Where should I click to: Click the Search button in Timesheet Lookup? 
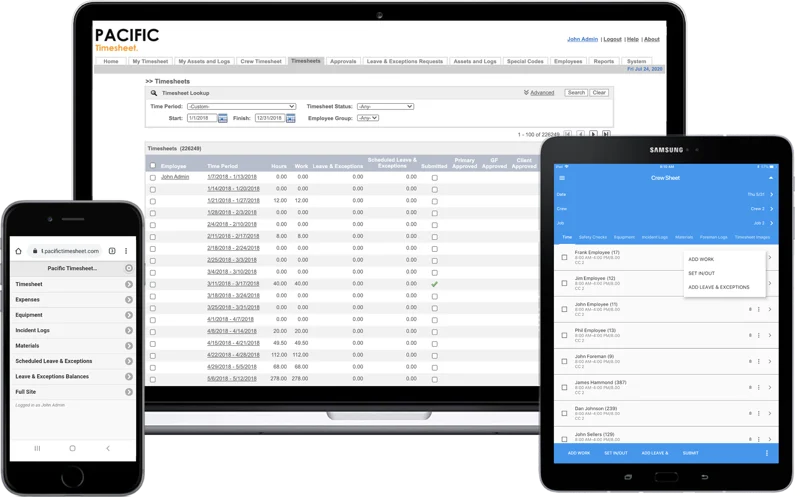pyautogui.click(x=576, y=92)
